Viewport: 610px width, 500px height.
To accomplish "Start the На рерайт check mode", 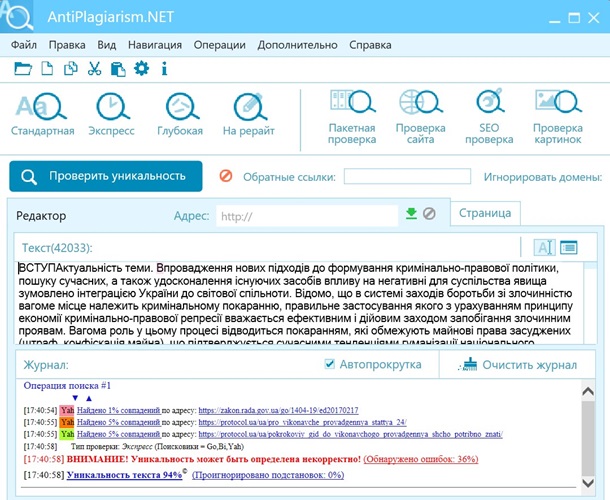I will [x=249, y=114].
